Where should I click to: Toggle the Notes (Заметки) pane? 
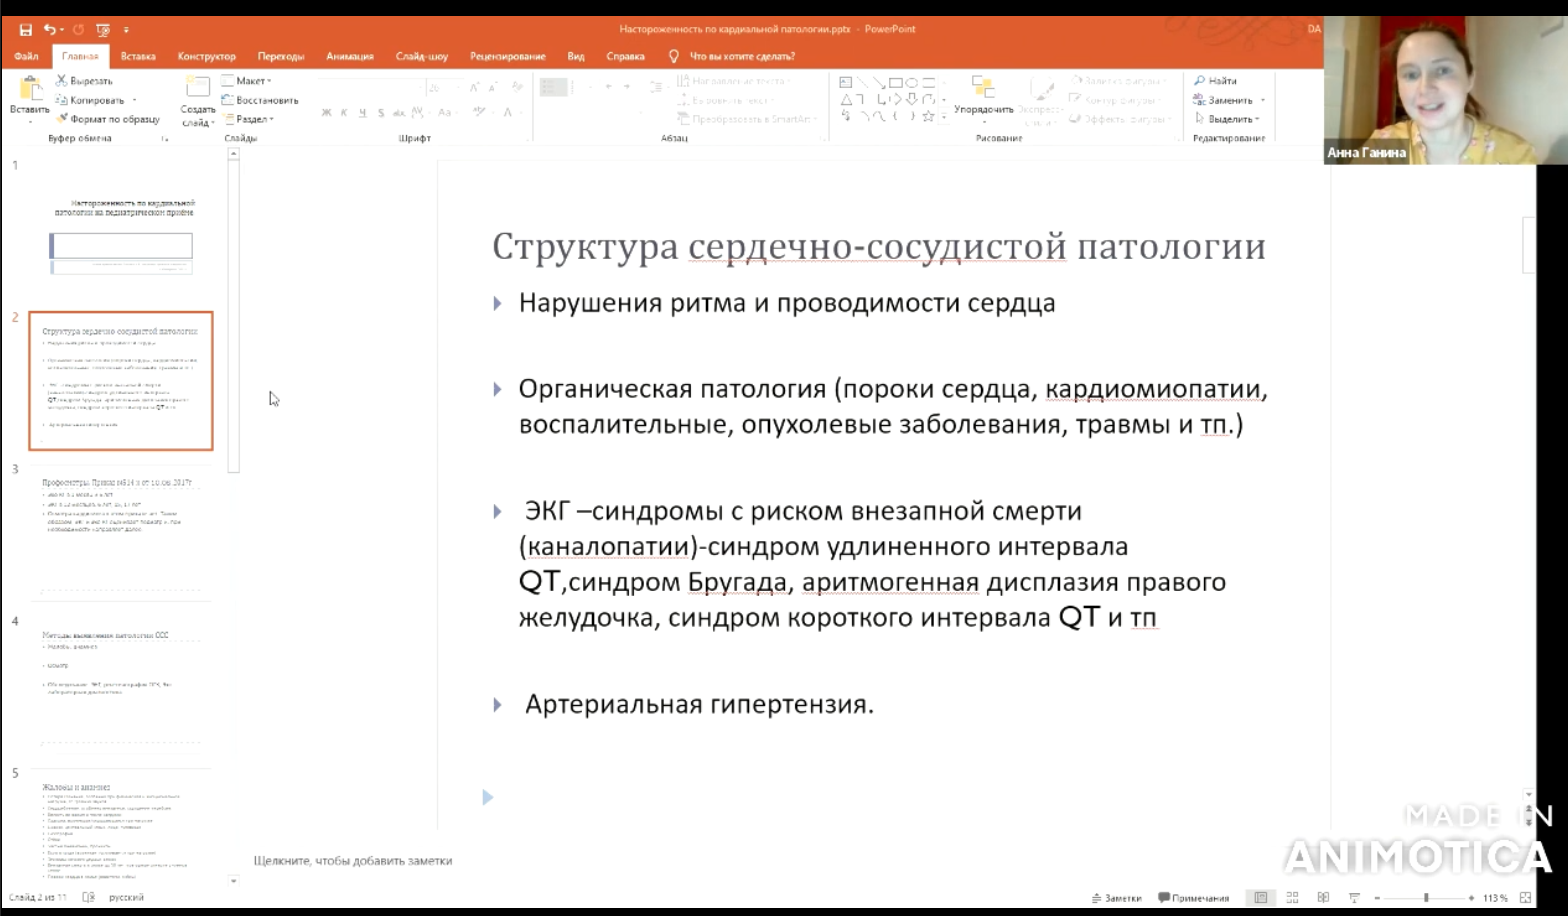pyautogui.click(x=1117, y=898)
